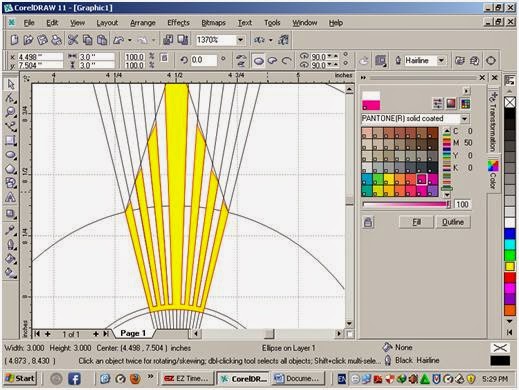Open the Effects menu
Screen dimensions: 519x390
(x=178, y=23)
